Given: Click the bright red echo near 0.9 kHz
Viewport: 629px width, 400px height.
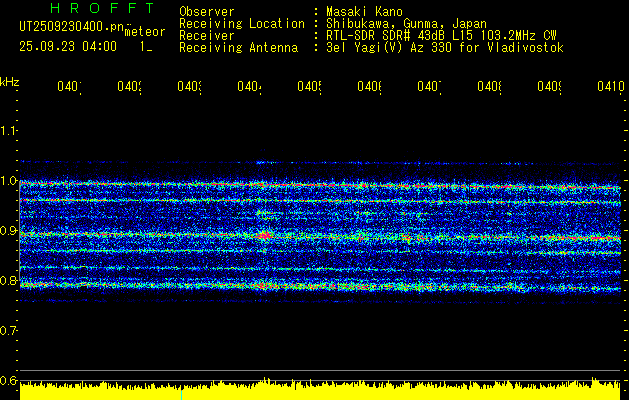Looking at the screenshot, I should point(265,235).
